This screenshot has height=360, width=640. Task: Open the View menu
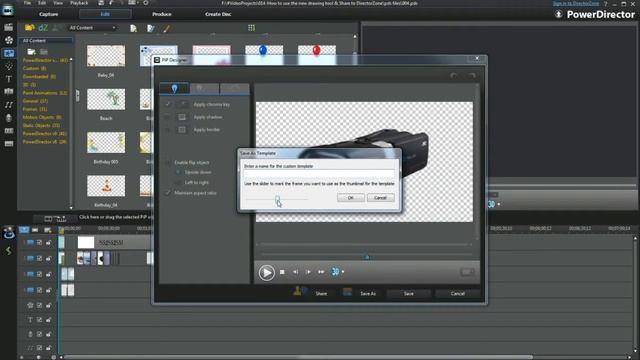point(58,3)
